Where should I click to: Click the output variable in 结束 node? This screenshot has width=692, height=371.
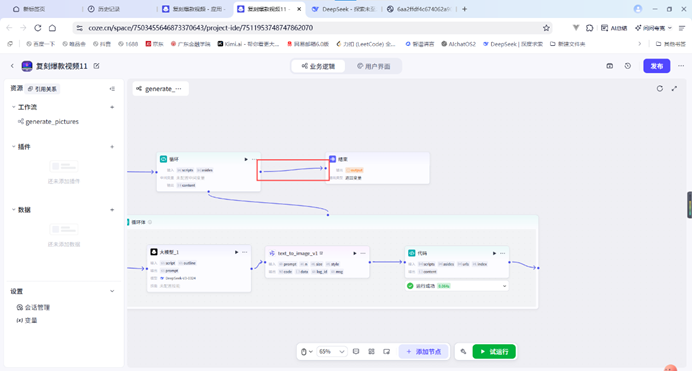[355, 170]
